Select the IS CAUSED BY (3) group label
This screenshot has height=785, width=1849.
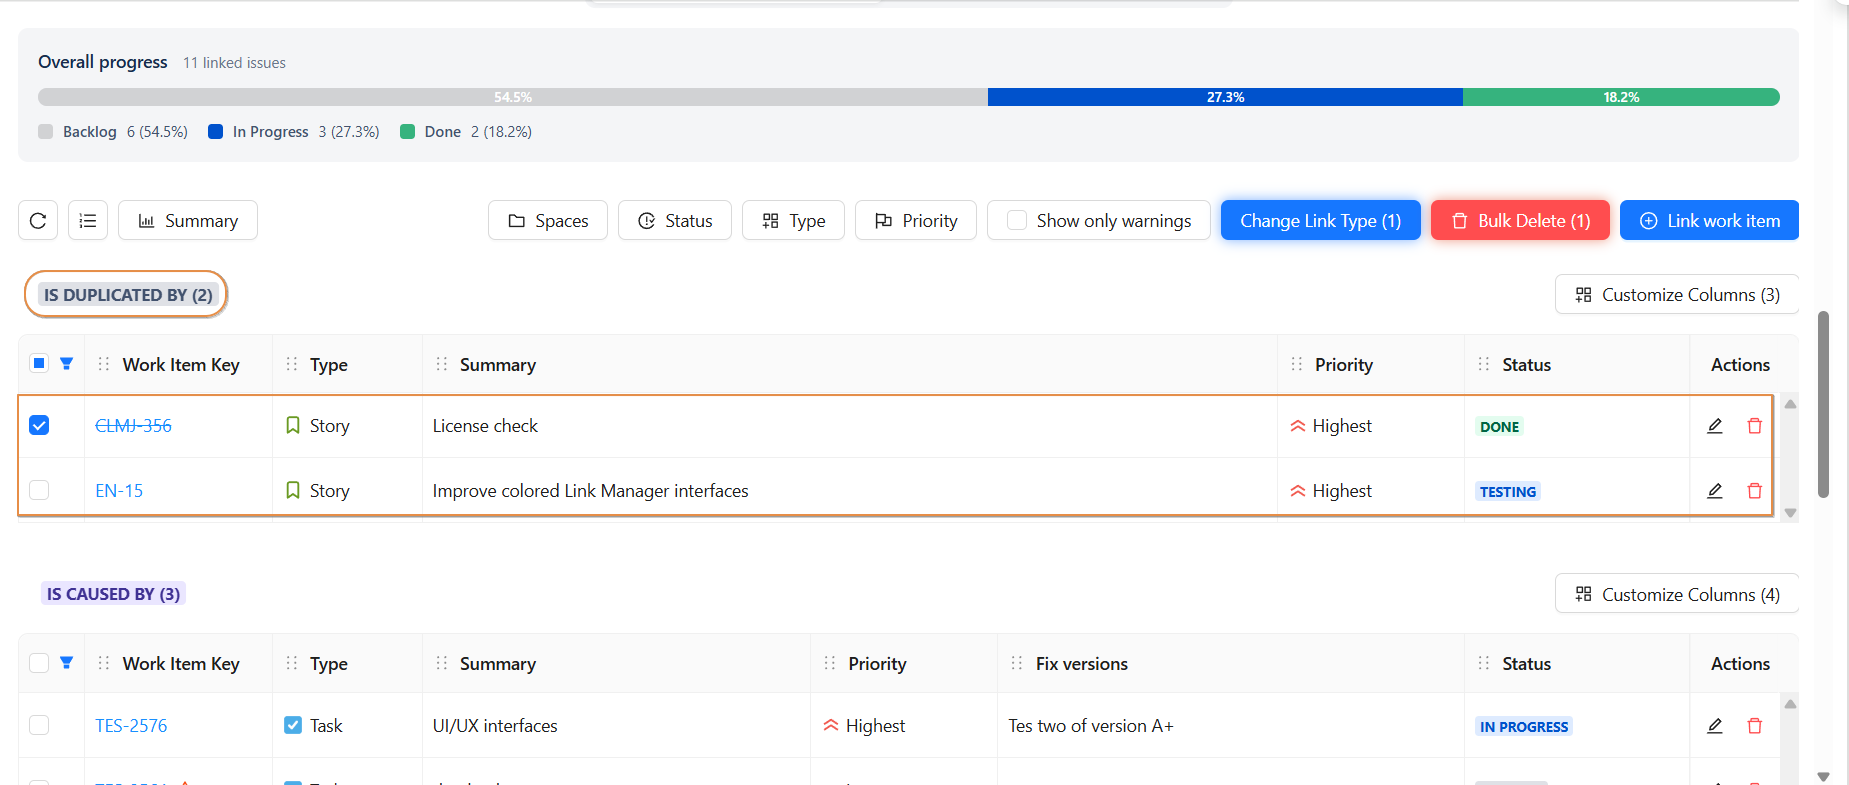[x=113, y=594]
